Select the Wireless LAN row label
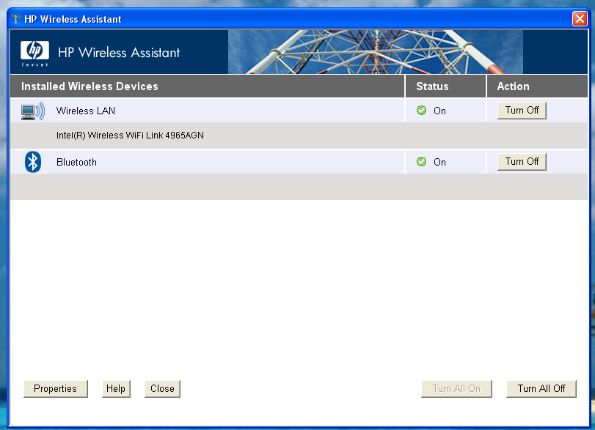 [x=86, y=111]
